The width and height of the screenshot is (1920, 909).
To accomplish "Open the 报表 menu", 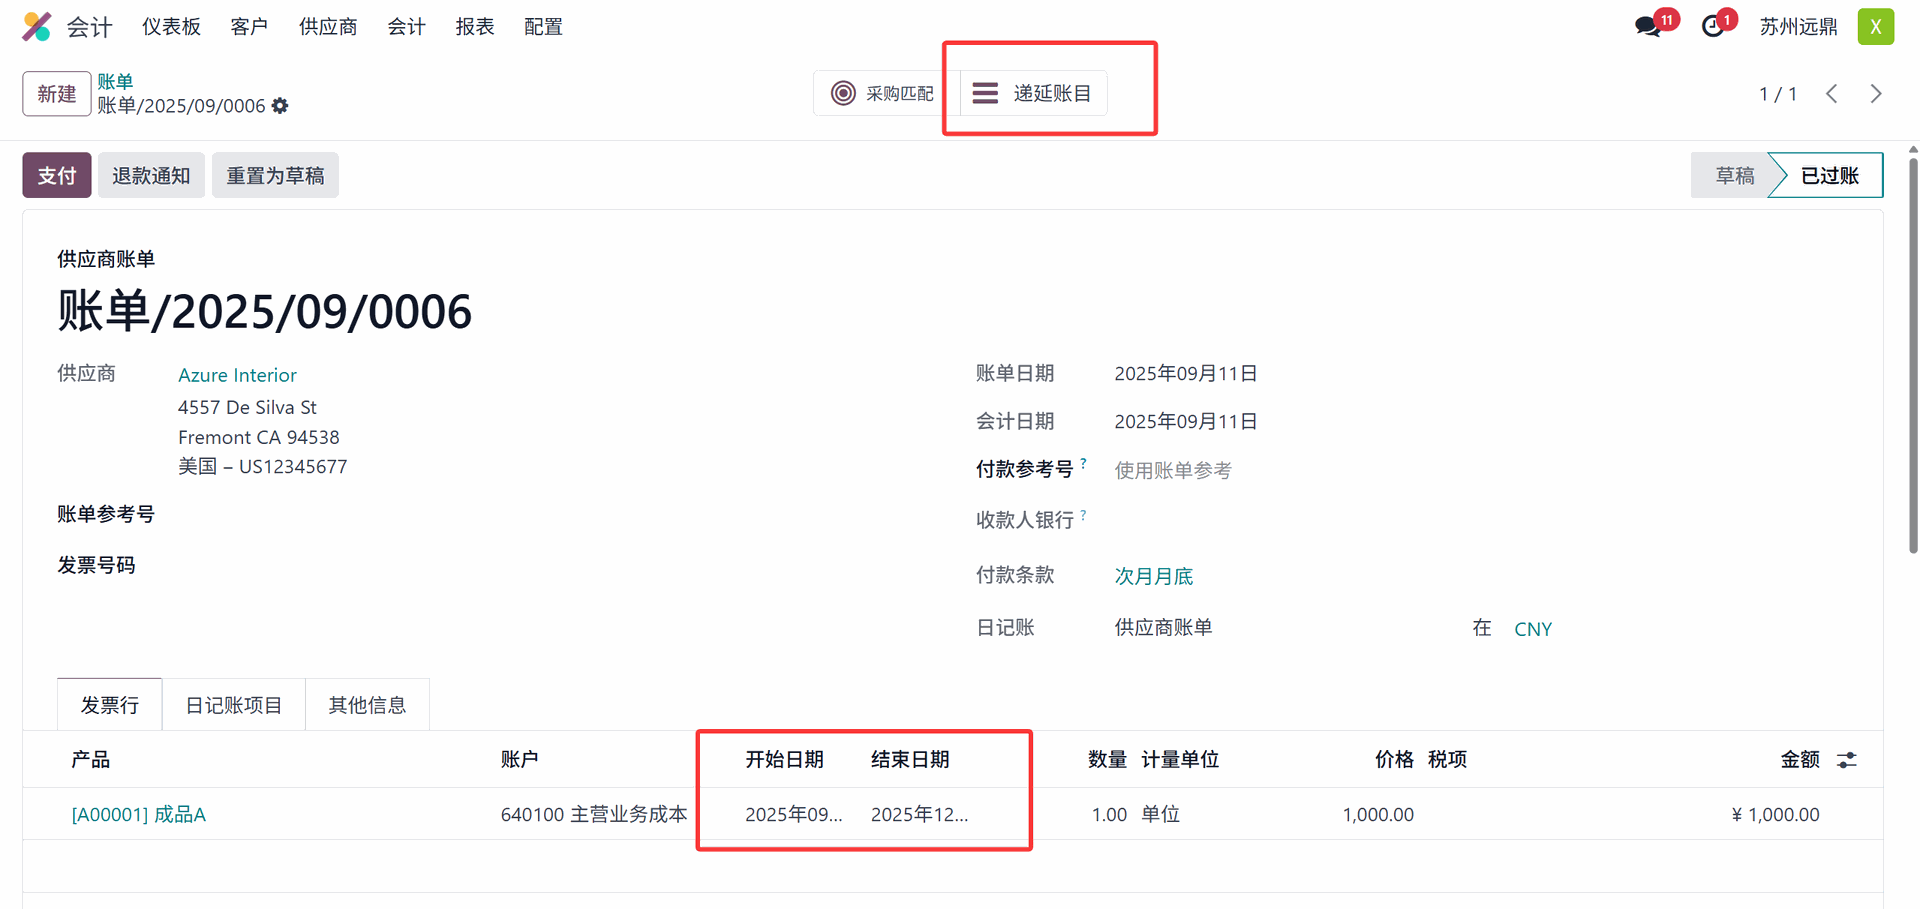I will click(475, 27).
